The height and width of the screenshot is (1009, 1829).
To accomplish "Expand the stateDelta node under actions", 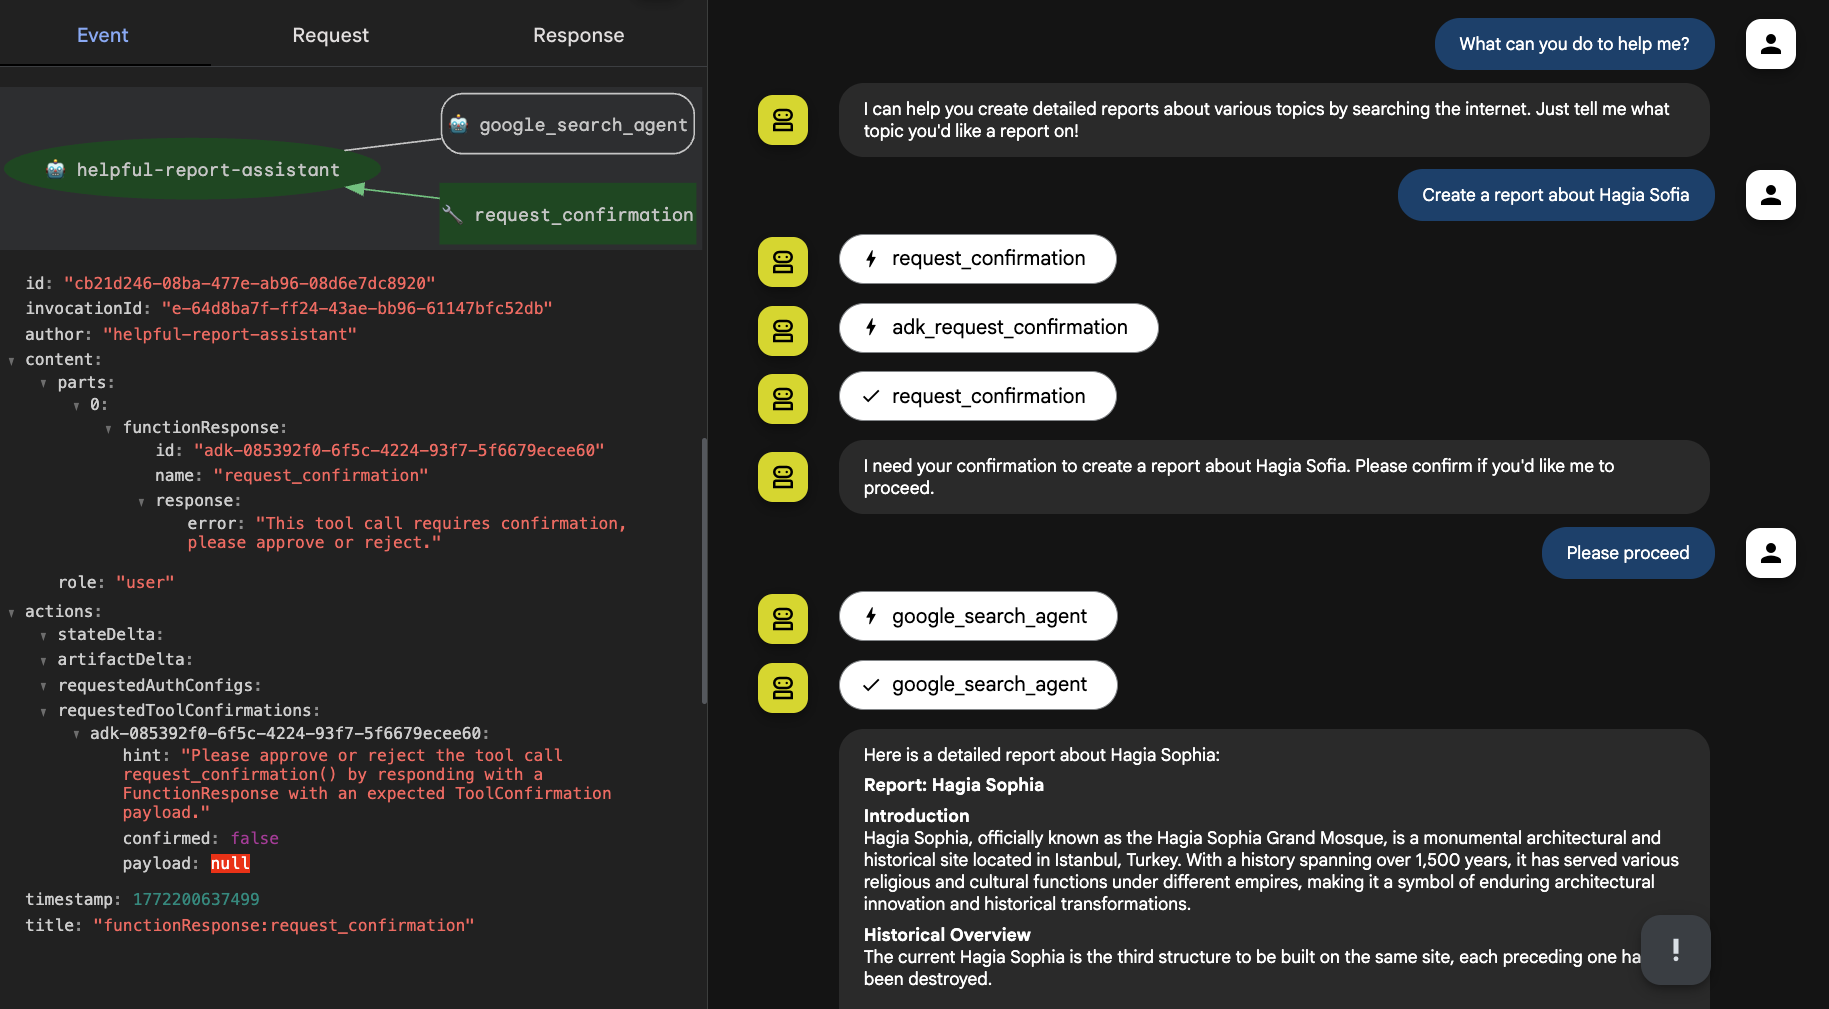I will pyautogui.click(x=43, y=634).
